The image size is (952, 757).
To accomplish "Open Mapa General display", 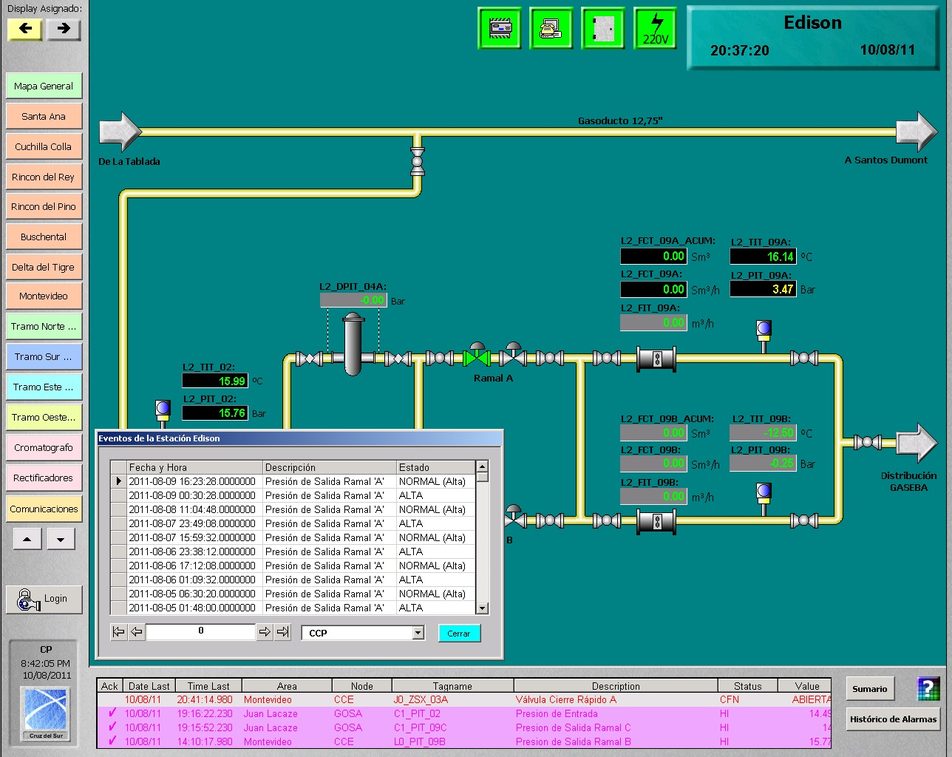I will (44, 86).
